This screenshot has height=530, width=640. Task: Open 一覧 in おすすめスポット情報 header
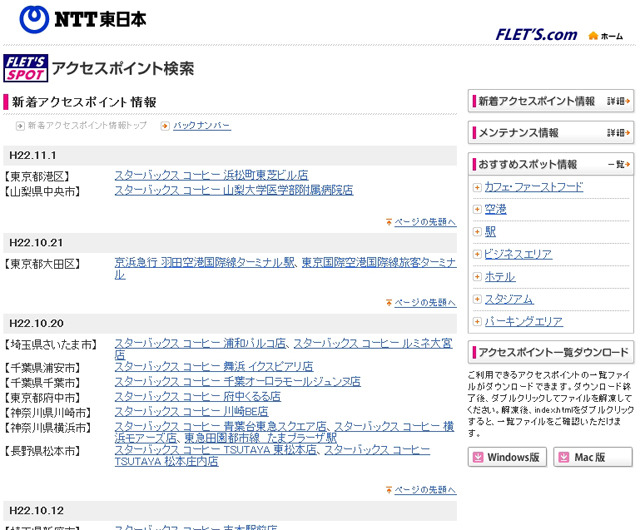[x=619, y=164]
